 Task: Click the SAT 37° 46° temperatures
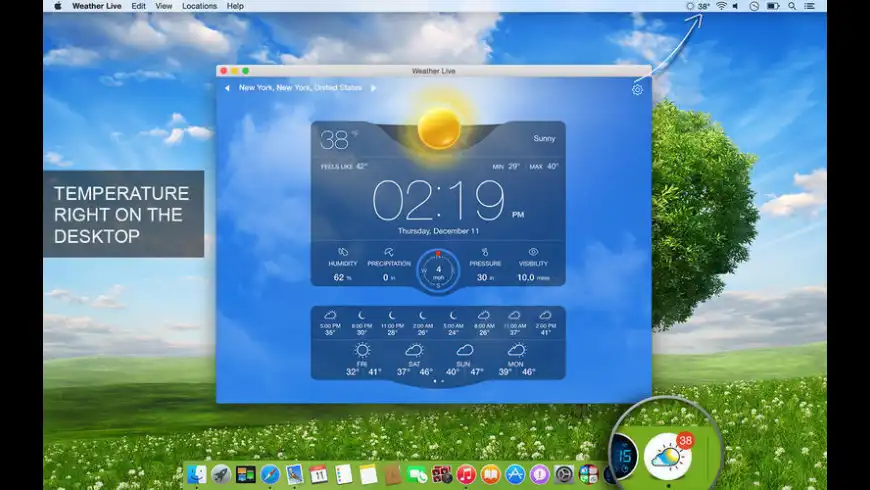415,372
